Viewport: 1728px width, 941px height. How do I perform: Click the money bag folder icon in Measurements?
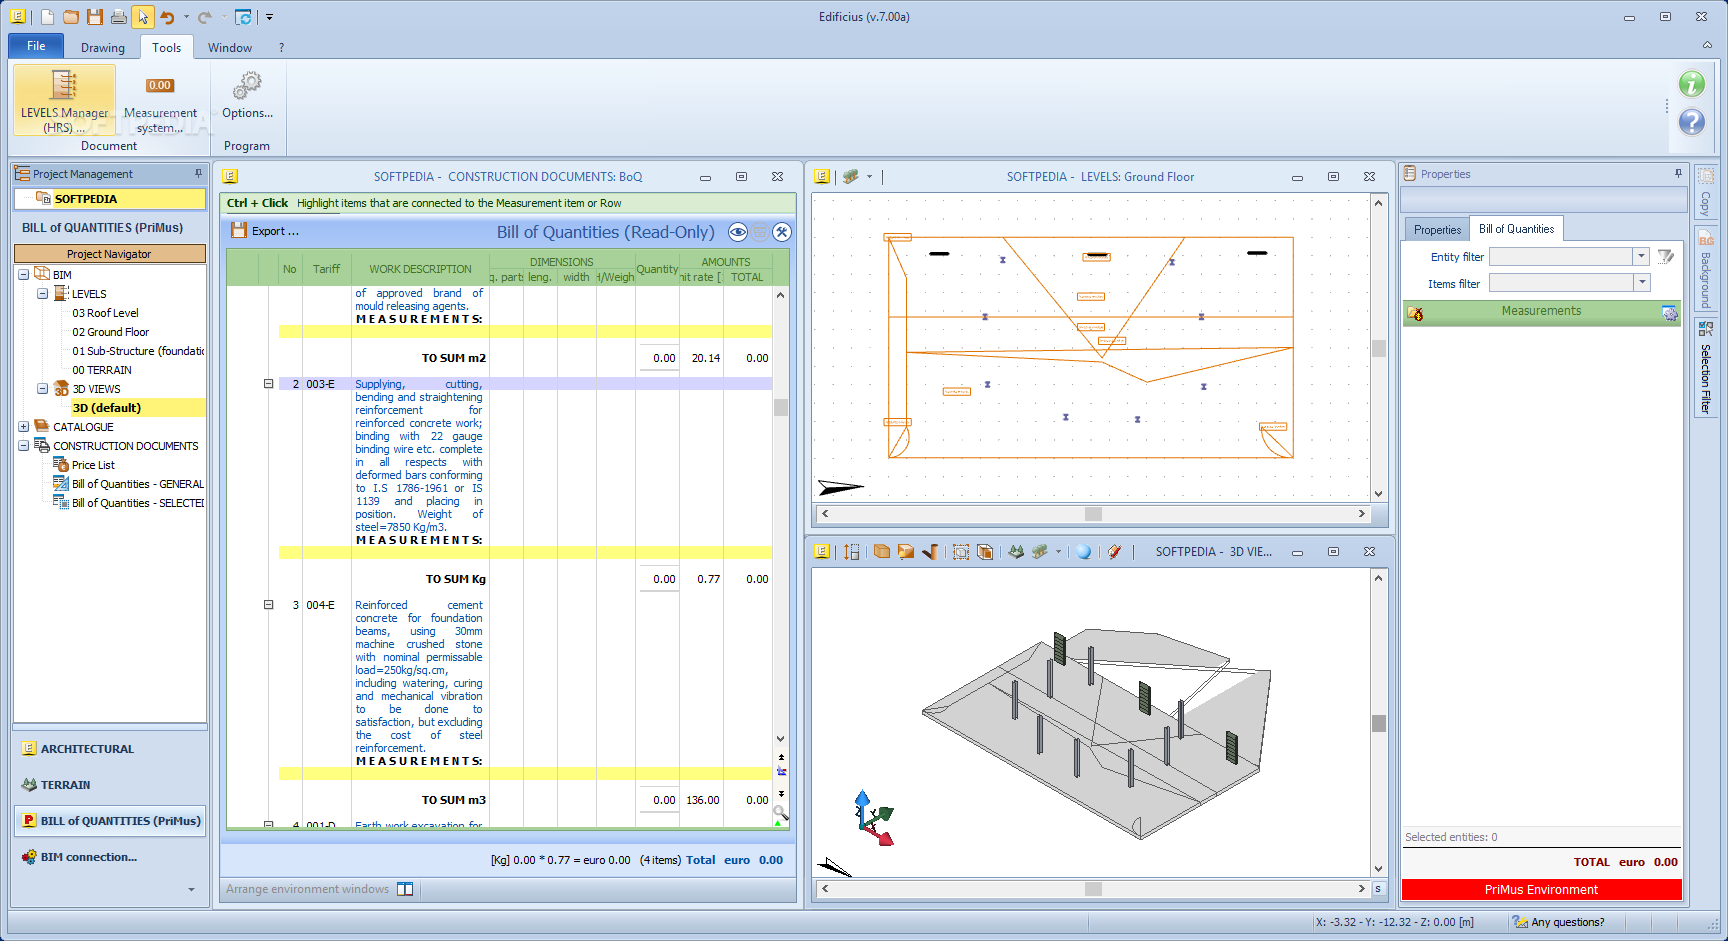point(1415,313)
